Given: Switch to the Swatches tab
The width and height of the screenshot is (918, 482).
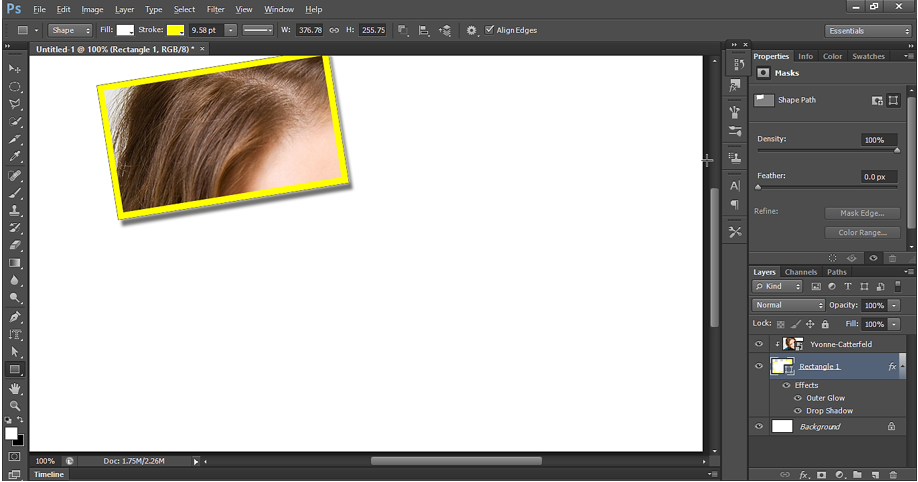Looking at the screenshot, I should coord(868,57).
